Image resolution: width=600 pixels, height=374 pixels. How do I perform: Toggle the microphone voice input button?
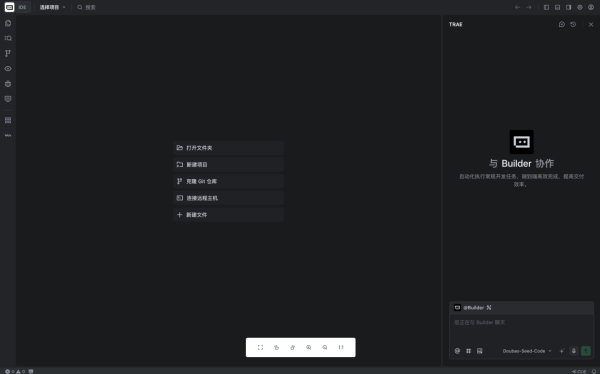coord(574,351)
